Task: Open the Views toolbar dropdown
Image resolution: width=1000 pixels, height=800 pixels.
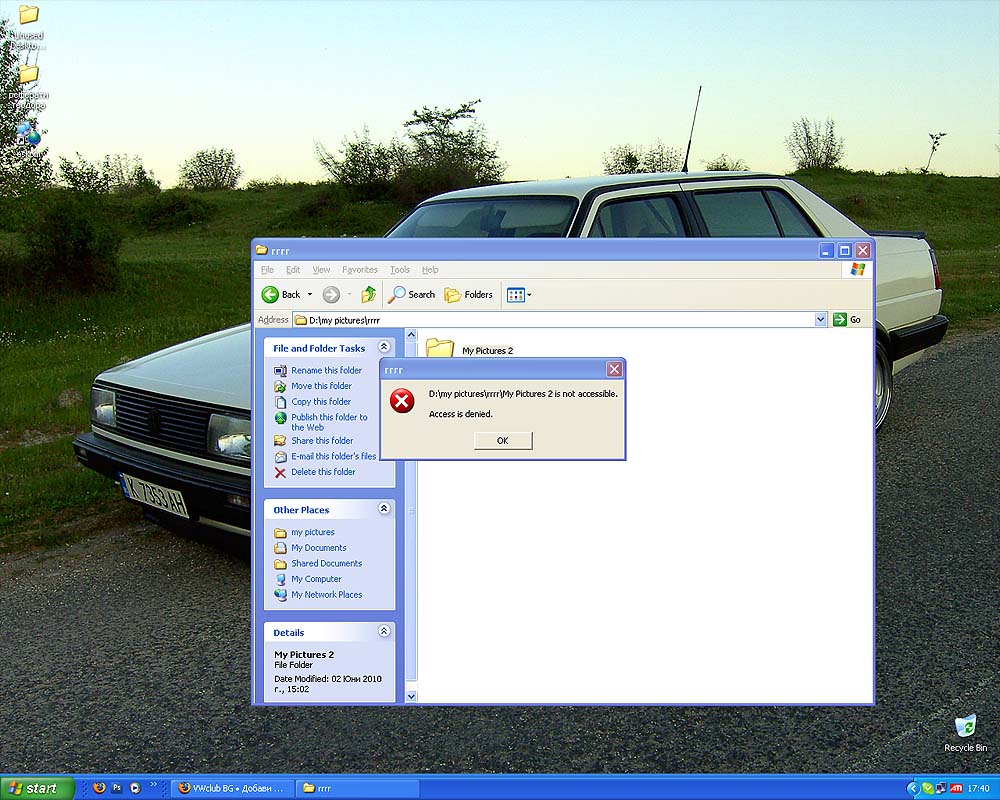Action: [x=519, y=294]
